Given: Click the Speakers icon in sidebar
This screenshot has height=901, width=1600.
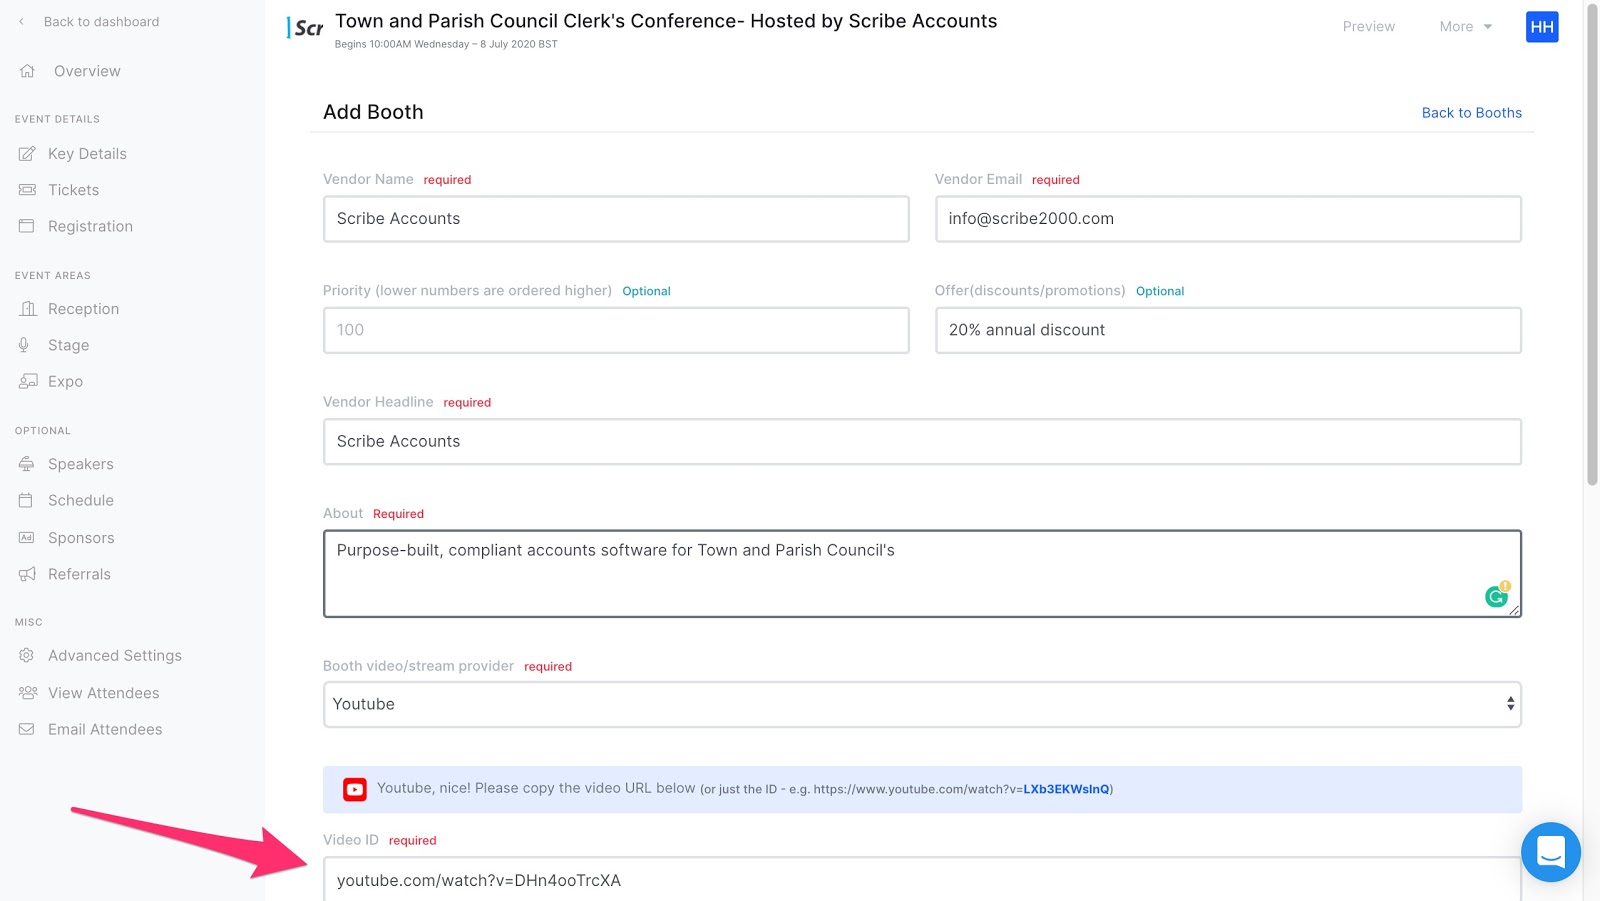Looking at the screenshot, I should click(27, 464).
